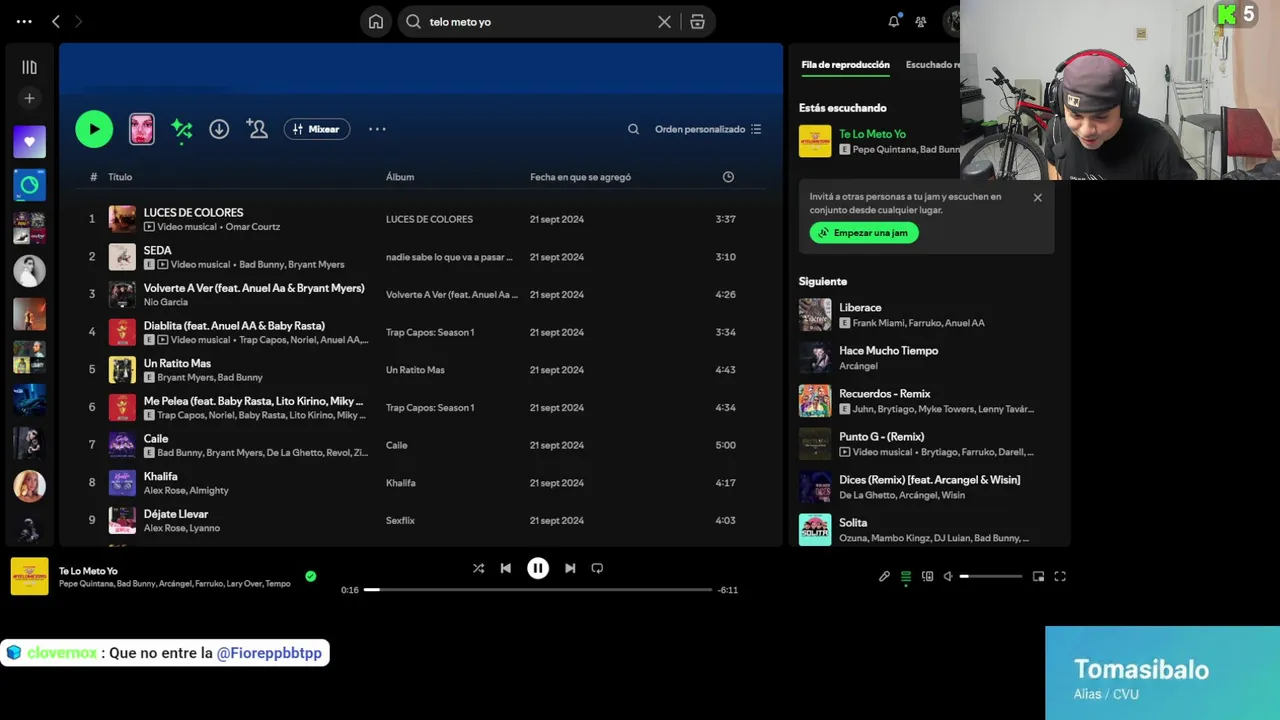1280x720 pixels.
Task: Toggle the queue panel icon
Action: tap(906, 576)
